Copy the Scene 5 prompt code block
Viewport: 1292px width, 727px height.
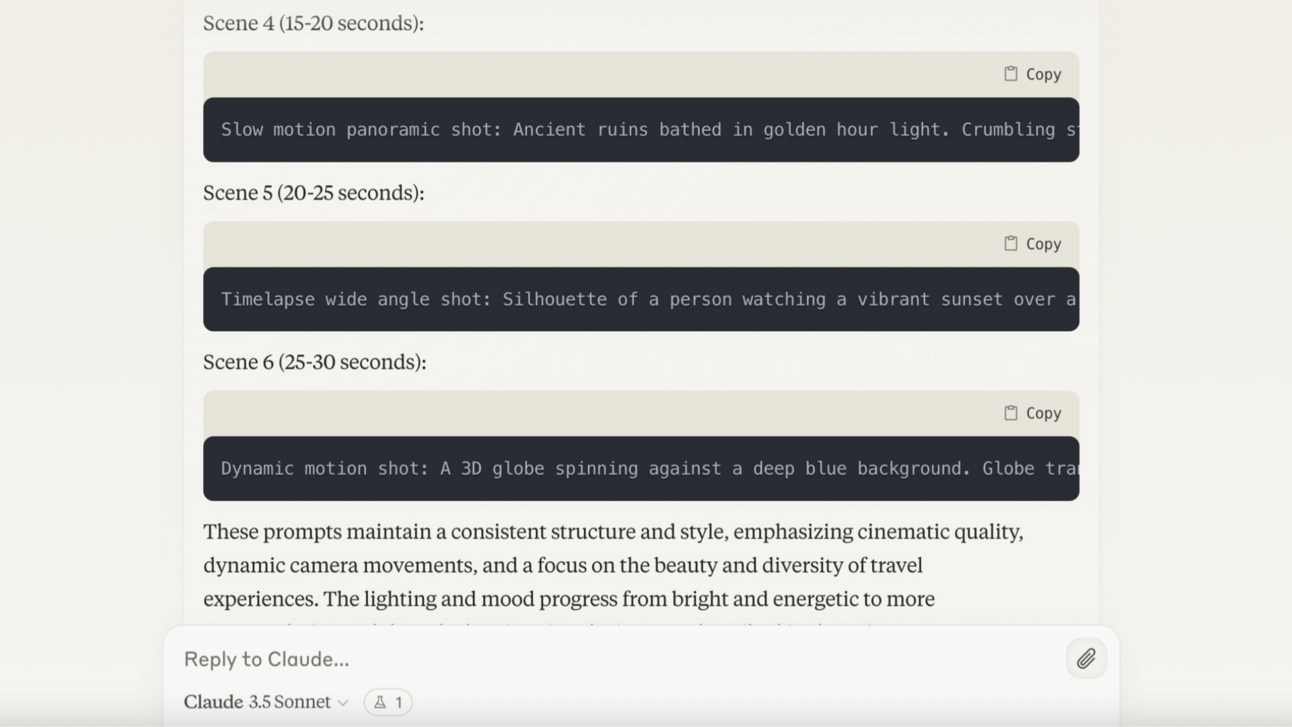click(x=1033, y=244)
